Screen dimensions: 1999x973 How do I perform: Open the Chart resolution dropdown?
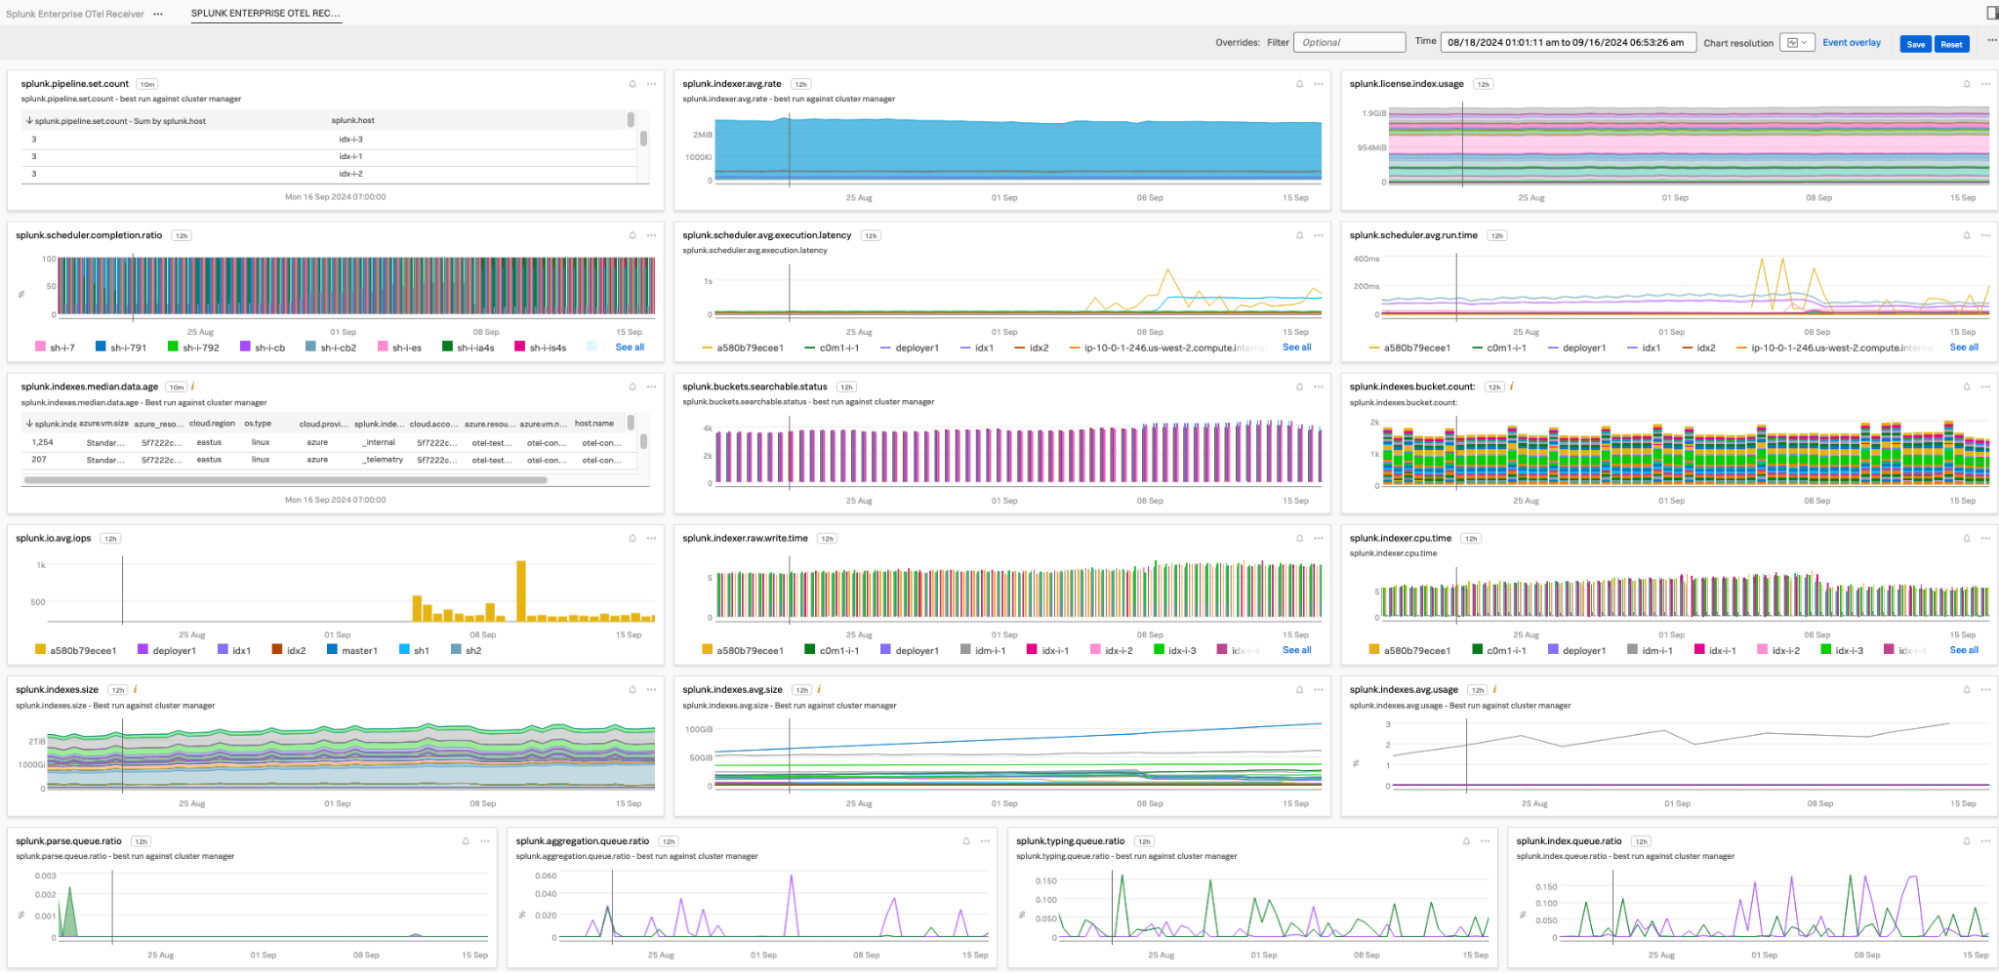(x=1797, y=43)
